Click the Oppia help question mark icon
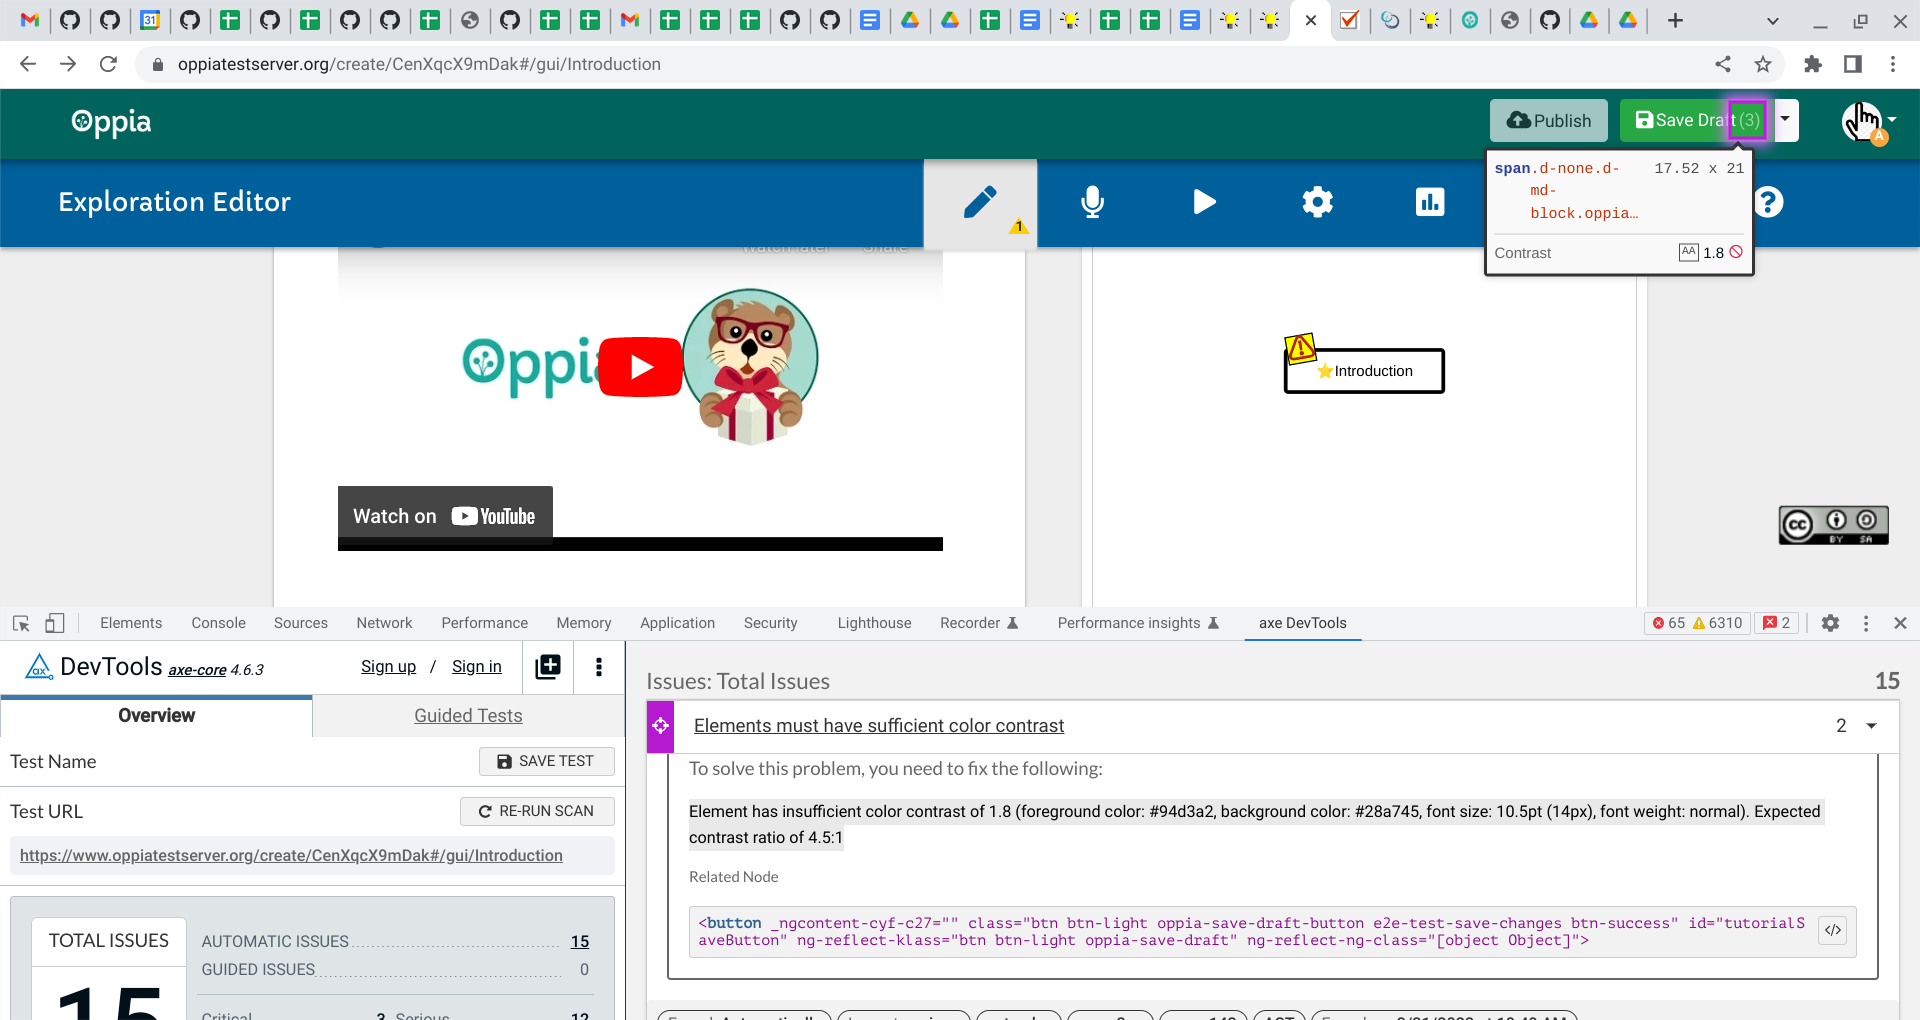Screen dimensions: 1920x1020 tap(1769, 202)
